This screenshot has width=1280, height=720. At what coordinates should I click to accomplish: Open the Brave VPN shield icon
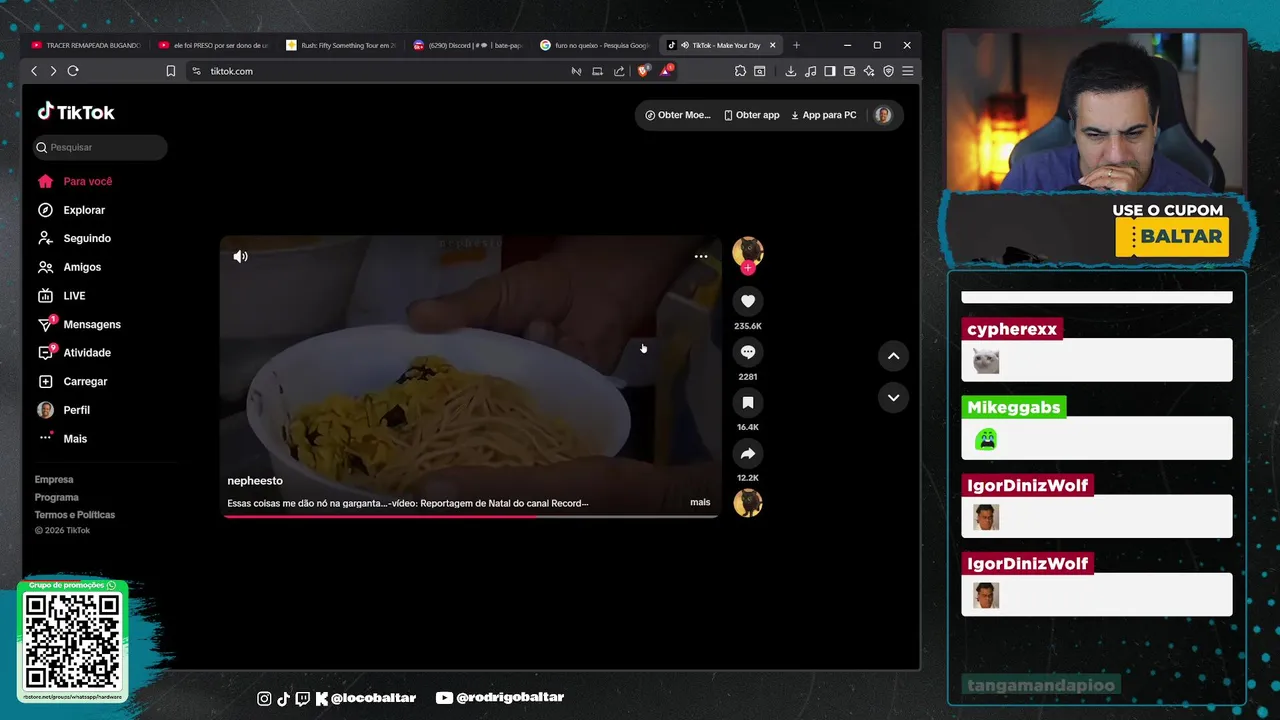[x=888, y=71]
